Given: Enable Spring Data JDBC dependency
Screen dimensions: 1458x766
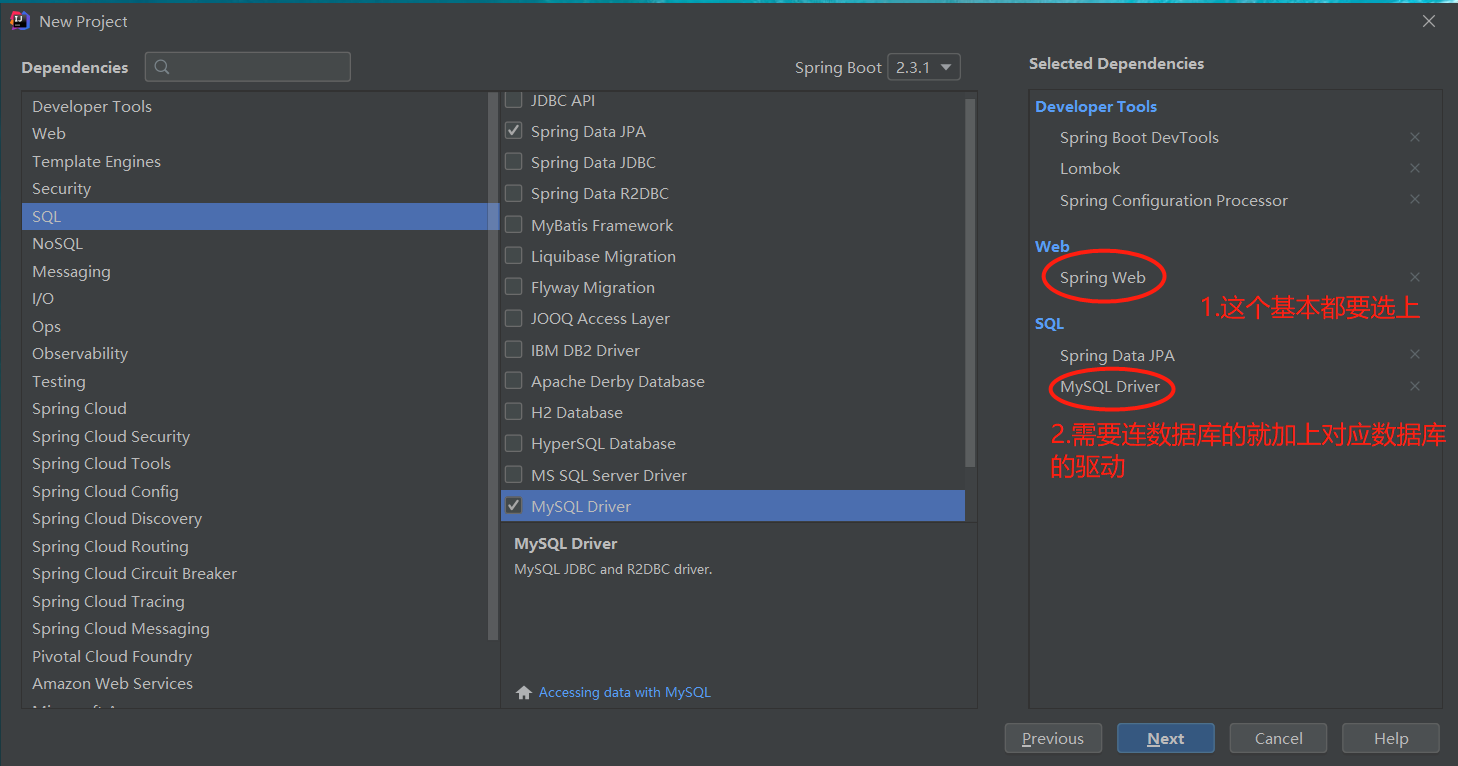Looking at the screenshot, I should pyautogui.click(x=513, y=162).
